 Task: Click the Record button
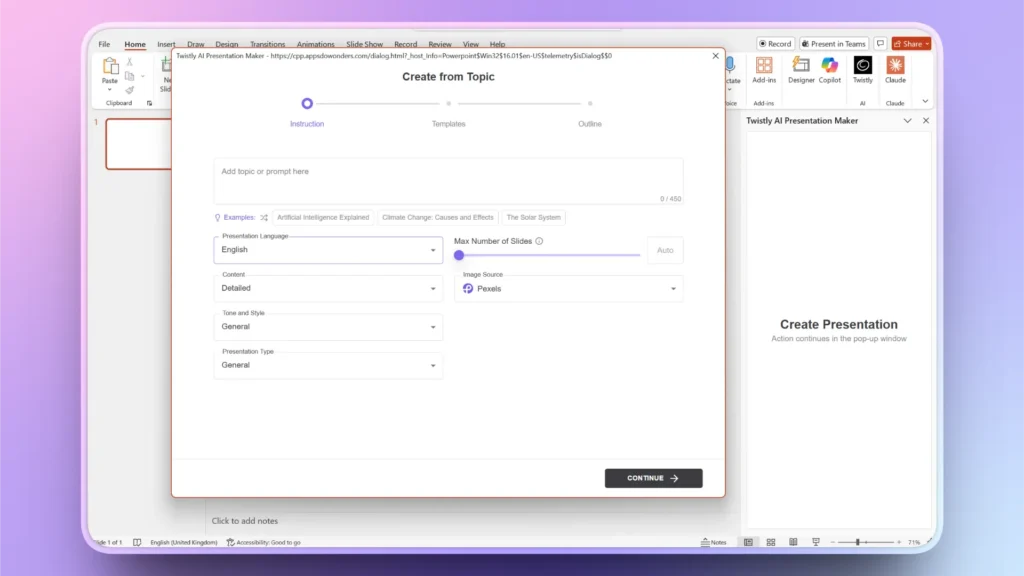point(775,44)
